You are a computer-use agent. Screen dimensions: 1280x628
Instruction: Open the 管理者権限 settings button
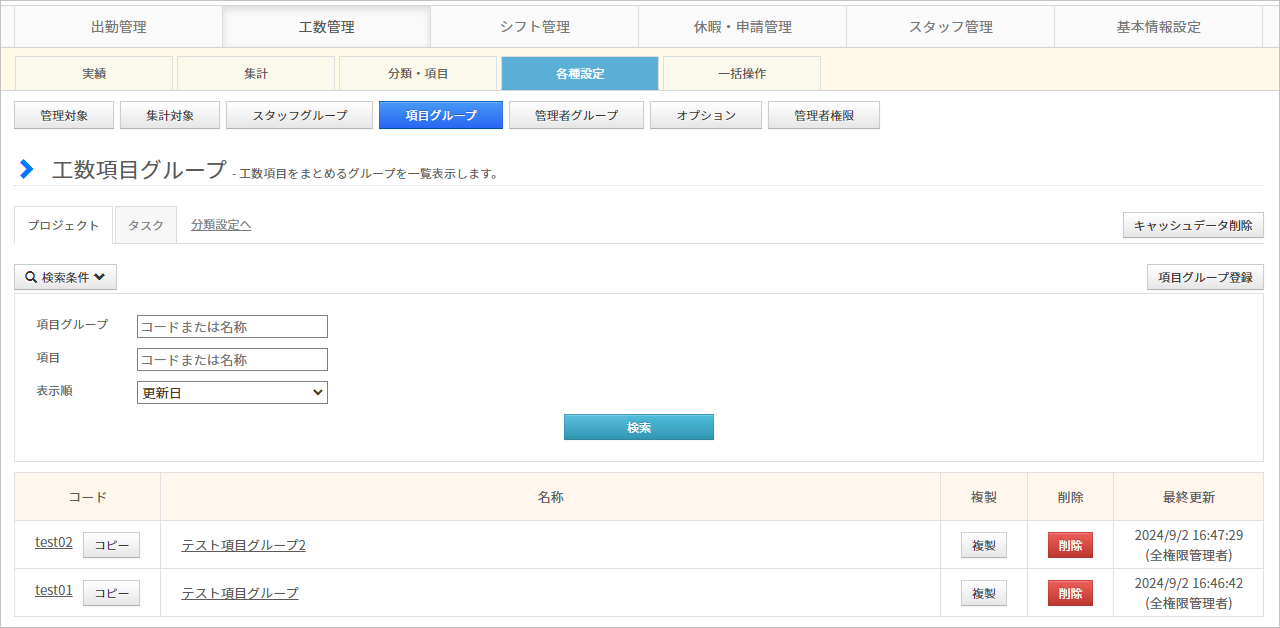tap(823, 116)
